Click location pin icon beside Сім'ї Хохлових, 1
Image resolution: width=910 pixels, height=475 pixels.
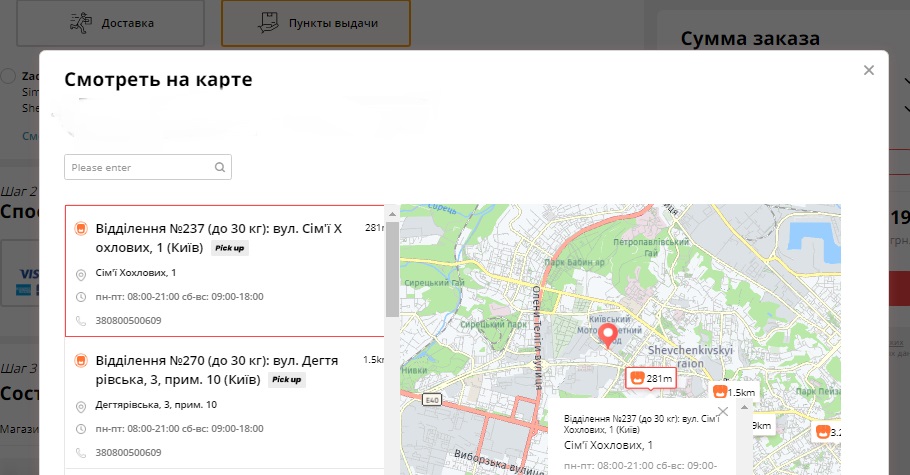(x=81, y=274)
